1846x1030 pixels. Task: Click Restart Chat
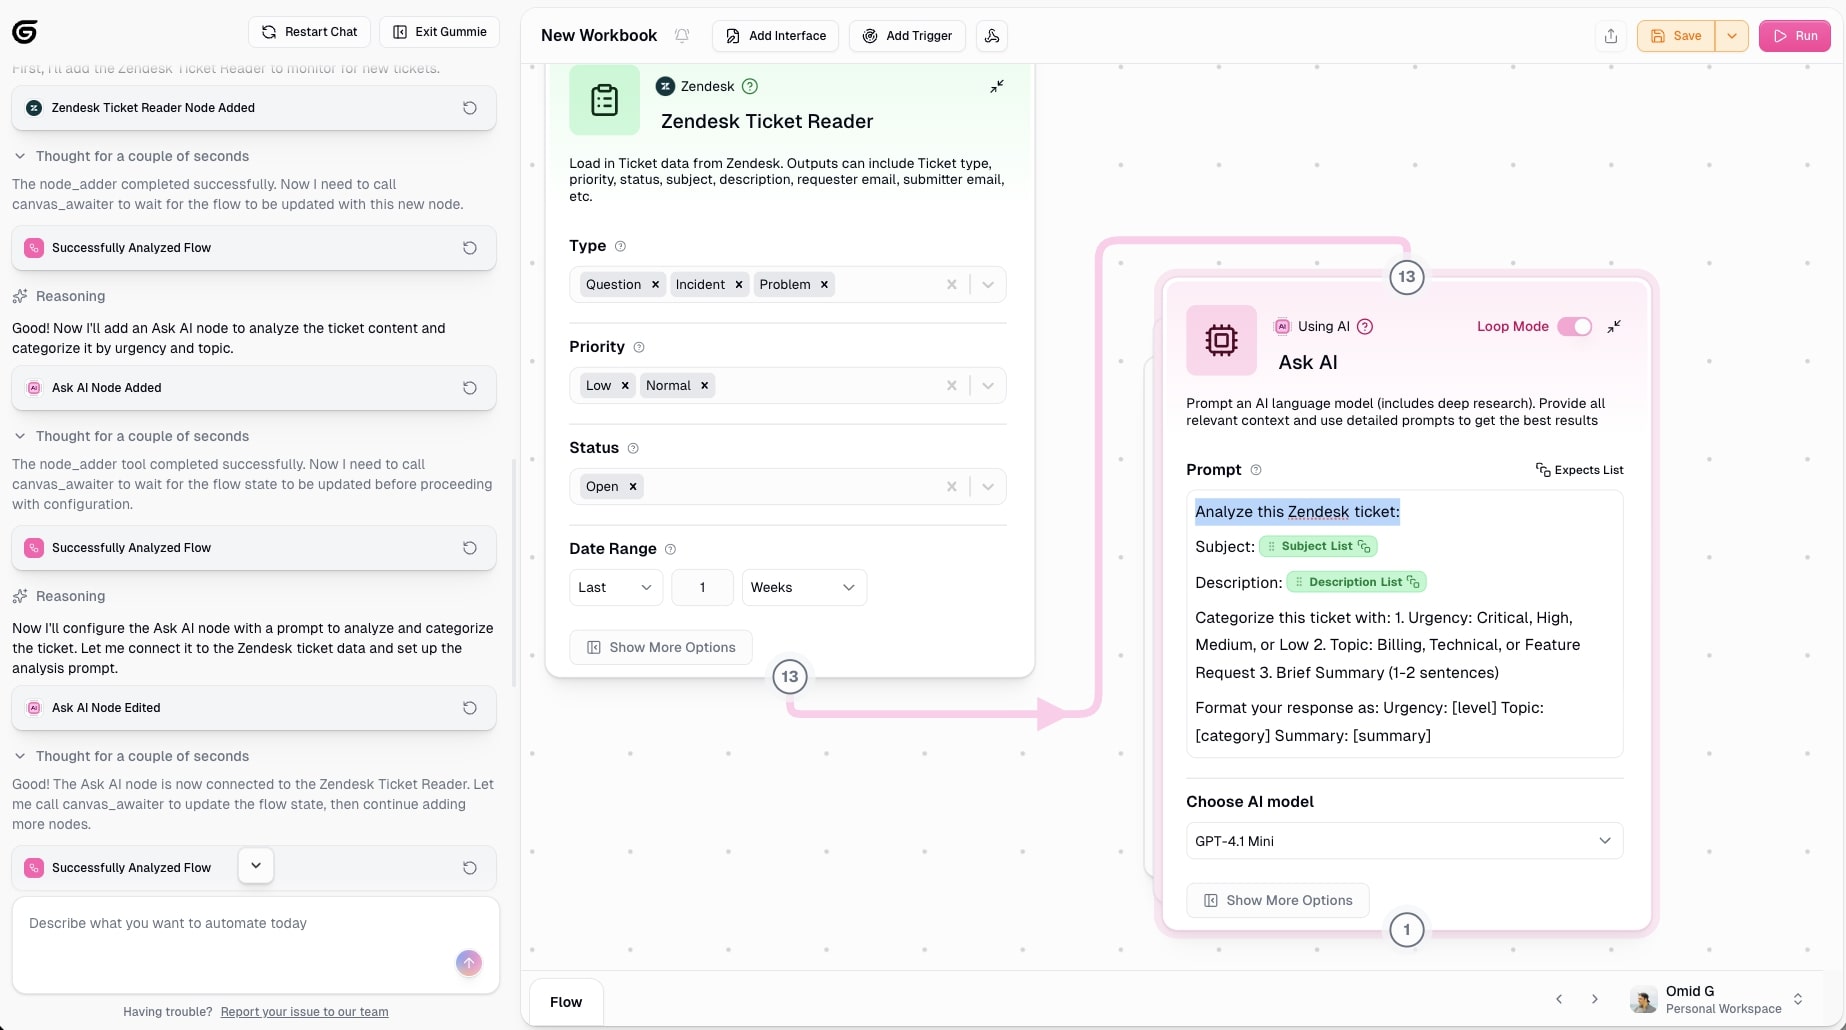(x=310, y=32)
